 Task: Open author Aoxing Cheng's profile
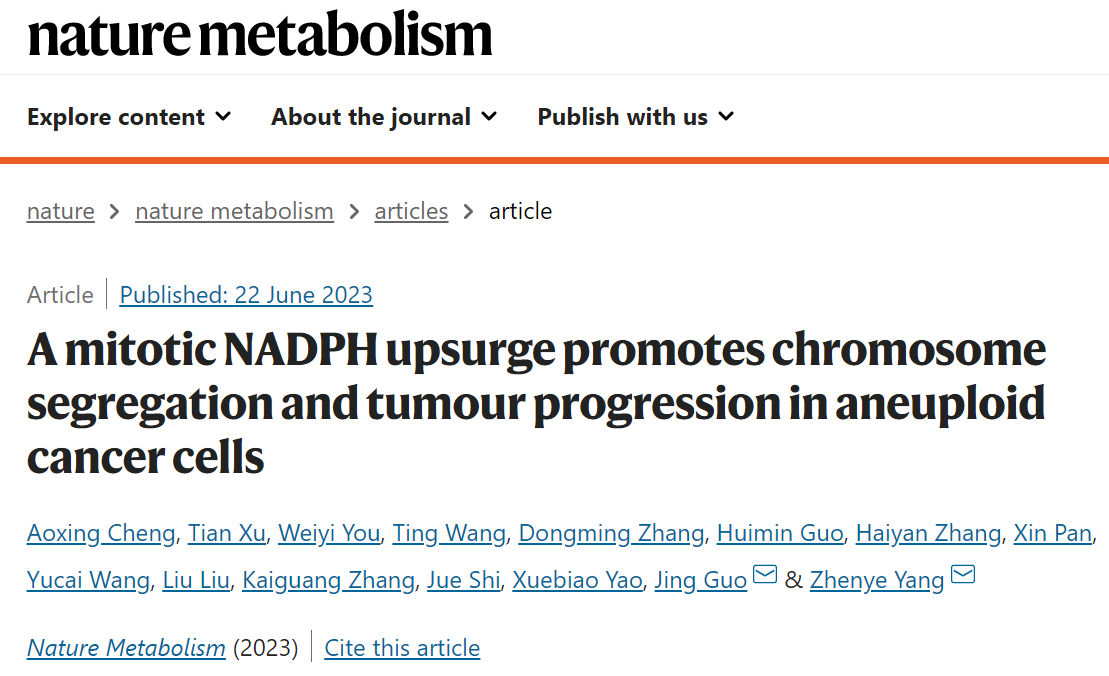(x=101, y=533)
